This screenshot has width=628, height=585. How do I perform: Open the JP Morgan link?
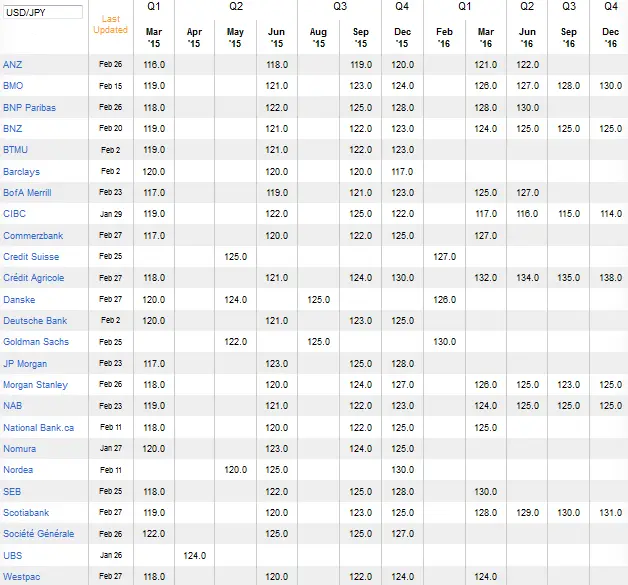(25, 364)
